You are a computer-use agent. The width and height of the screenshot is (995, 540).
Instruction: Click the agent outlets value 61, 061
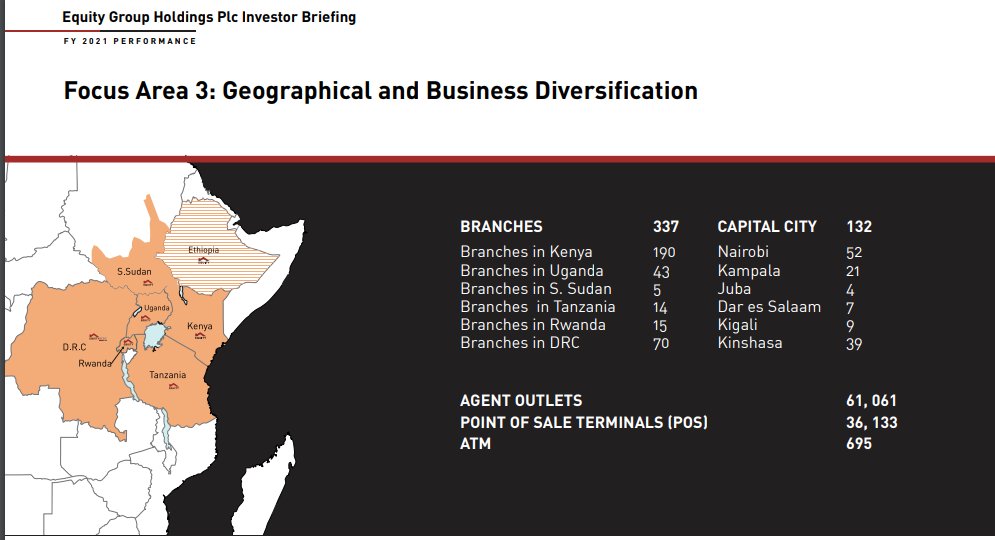pyautogui.click(x=871, y=400)
